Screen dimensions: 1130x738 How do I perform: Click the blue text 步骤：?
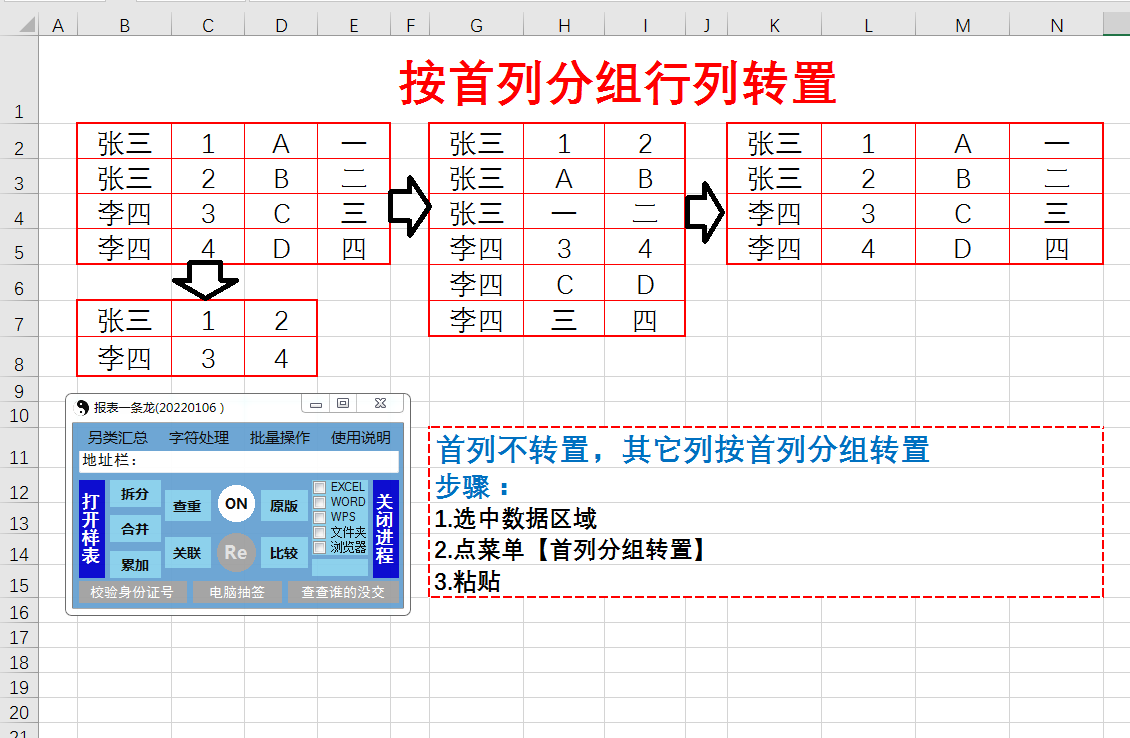click(473, 486)
